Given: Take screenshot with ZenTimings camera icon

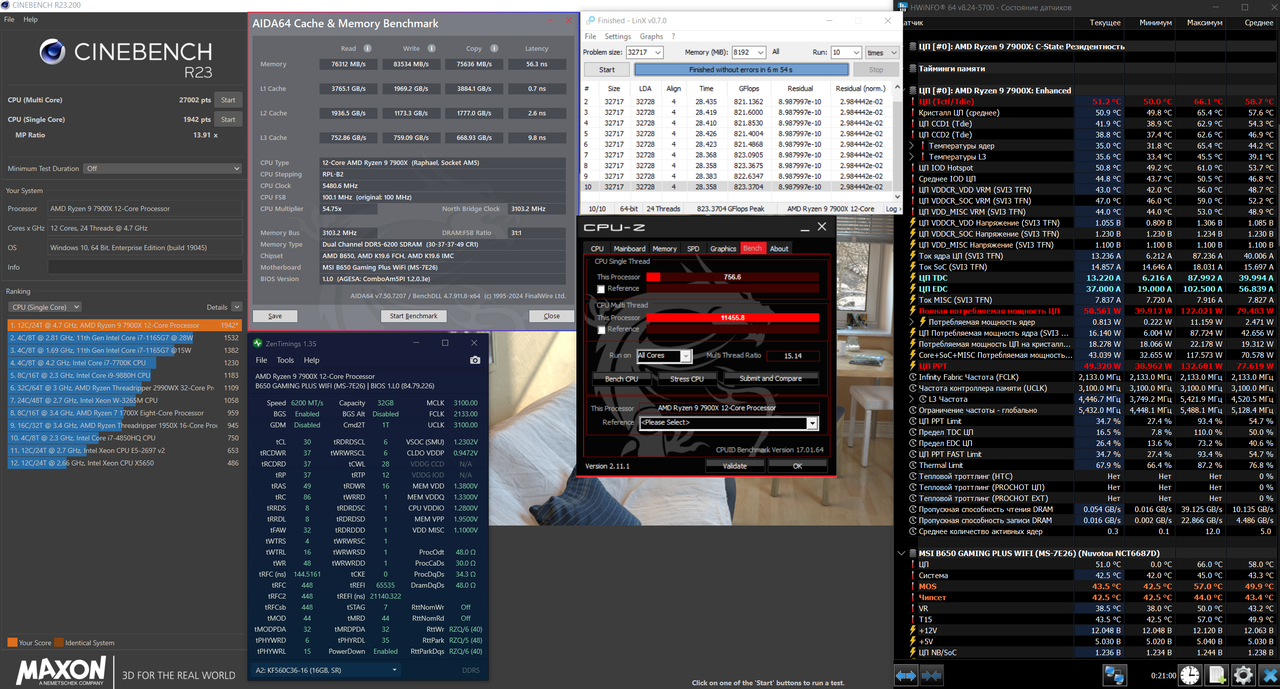Looking at the screenshot, I should pos(475,360).
